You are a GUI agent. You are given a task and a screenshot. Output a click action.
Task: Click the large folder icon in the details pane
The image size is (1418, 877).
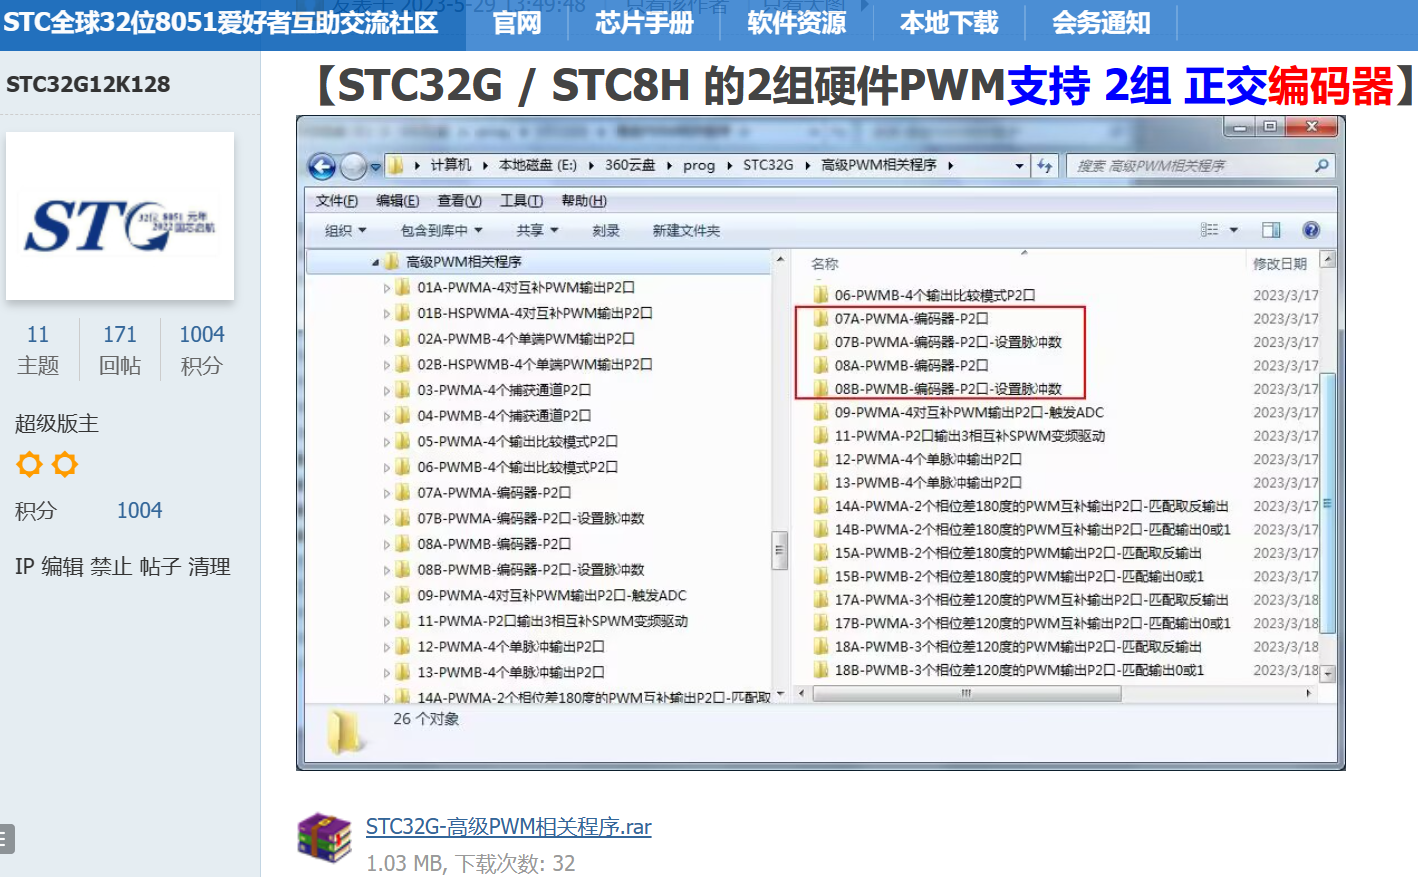click(345, 731)
